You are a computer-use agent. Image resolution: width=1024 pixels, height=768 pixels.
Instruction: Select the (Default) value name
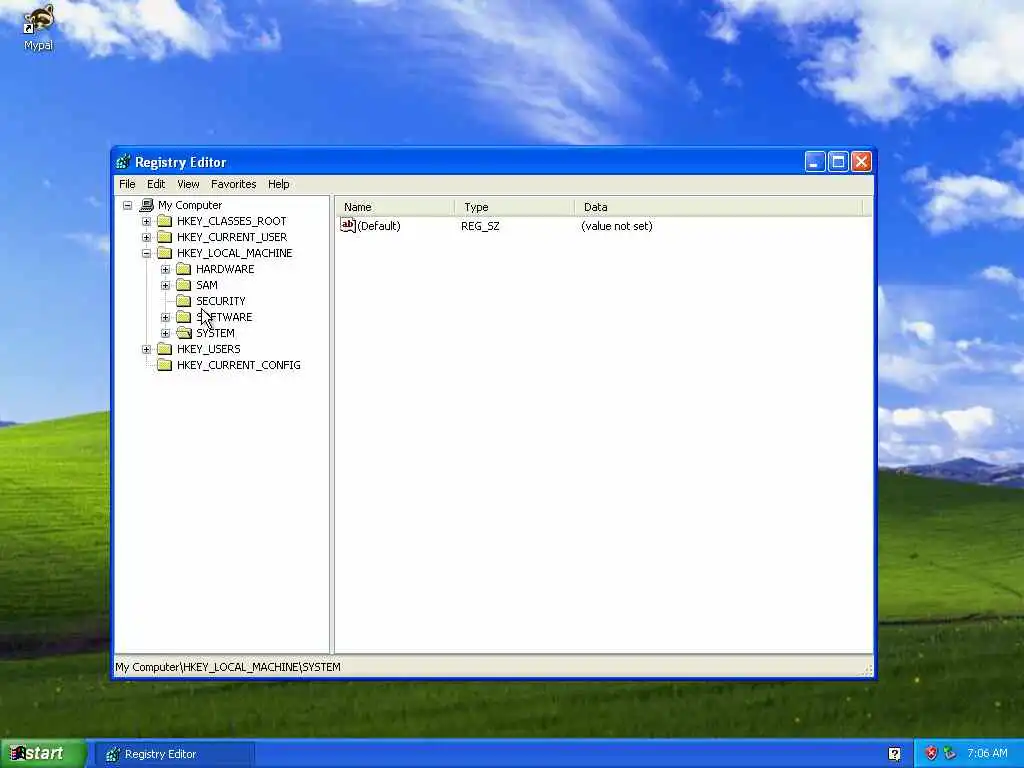pyautogui.click(x=379, y=226)
